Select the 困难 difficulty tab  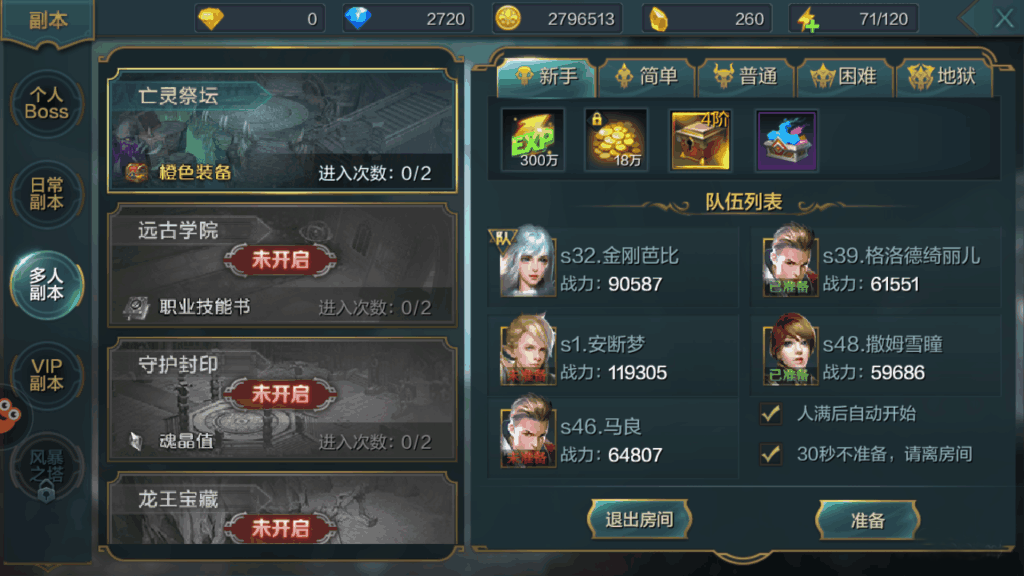pyautogui.click(x=844, y=77)
